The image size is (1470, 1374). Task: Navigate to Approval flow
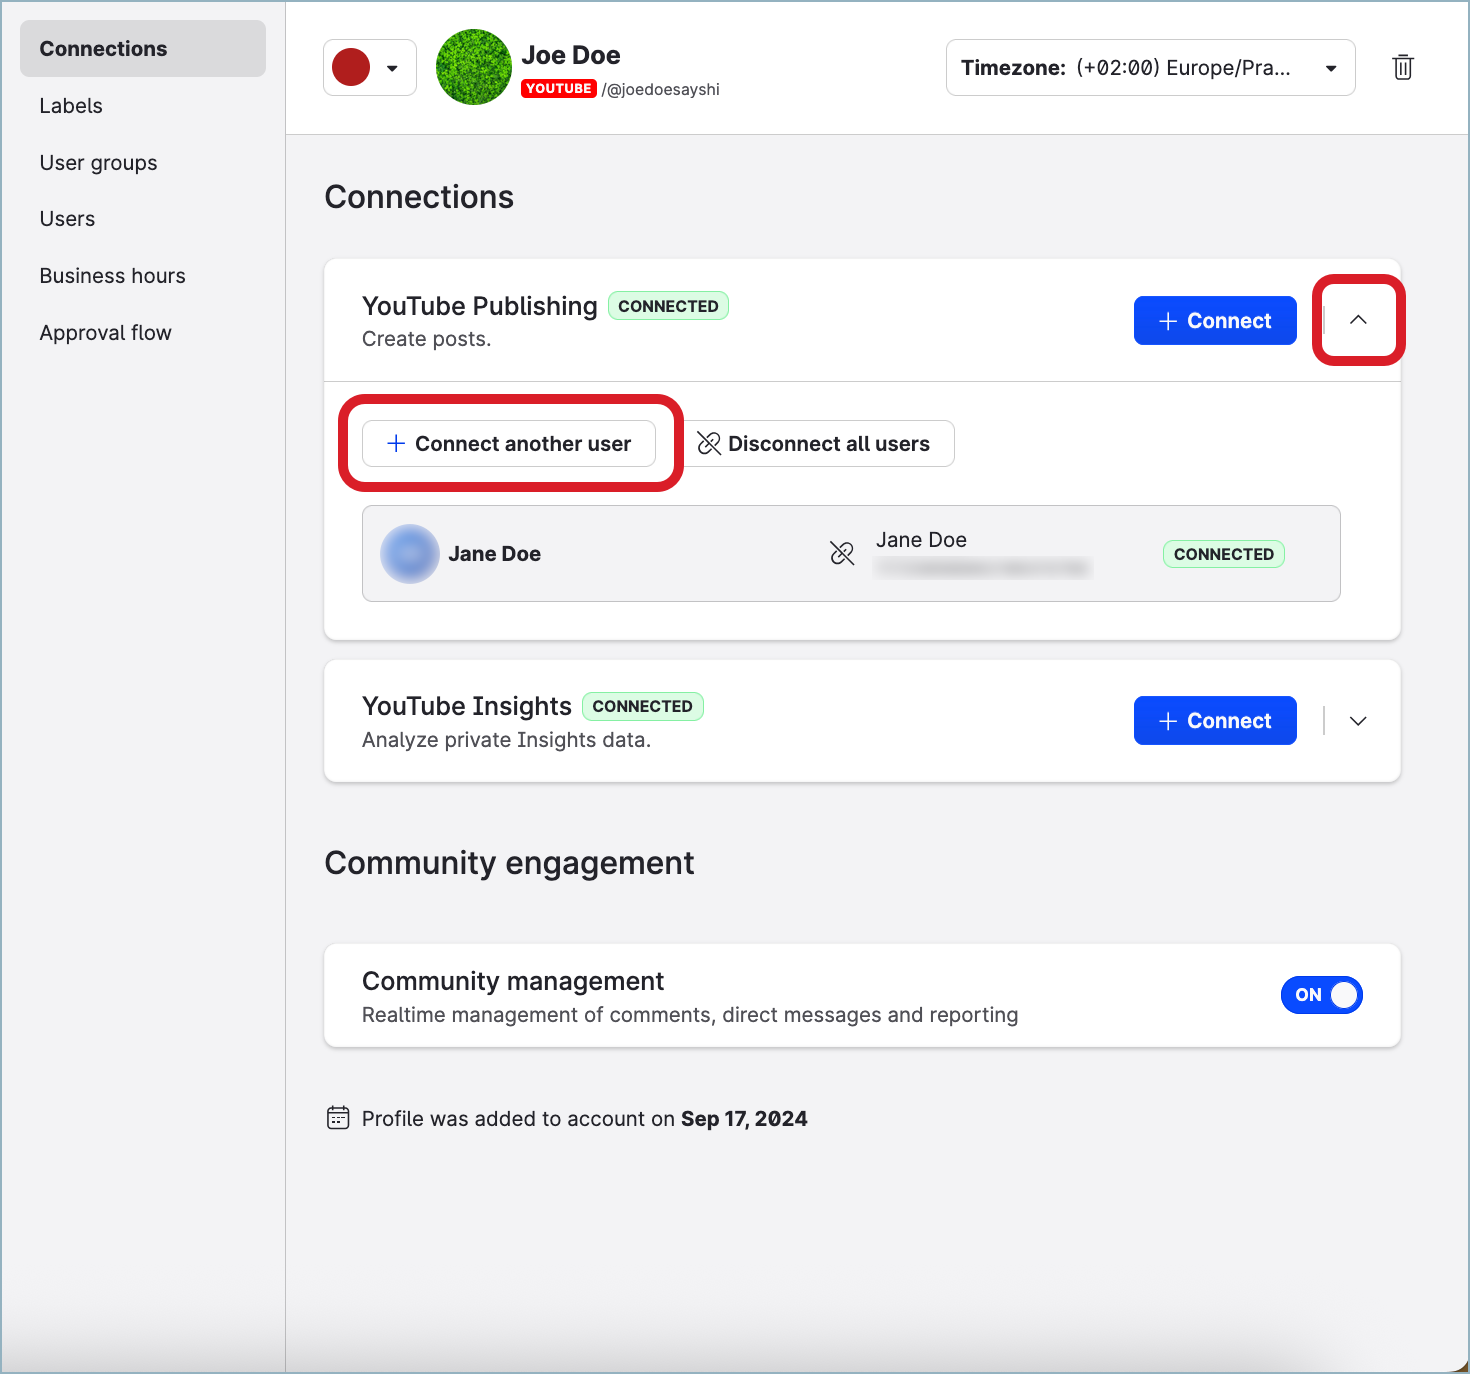coord(105,333)
